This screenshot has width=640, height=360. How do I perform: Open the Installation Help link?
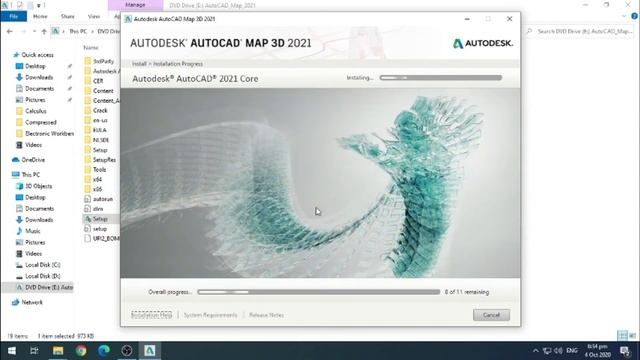(x=151, y=315)
